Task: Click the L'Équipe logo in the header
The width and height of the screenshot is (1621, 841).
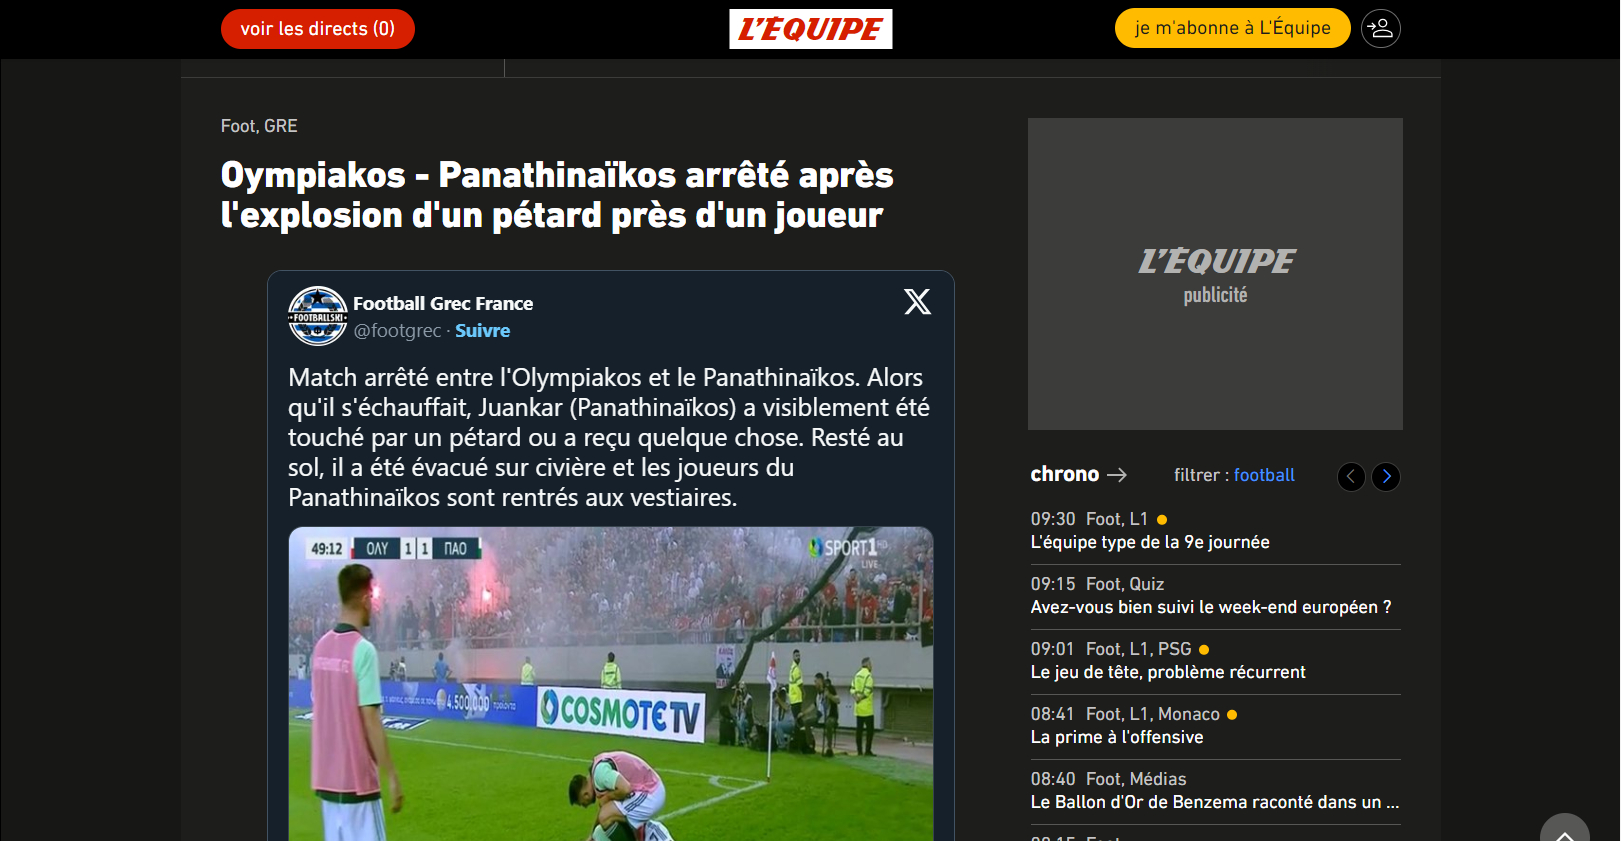Action: [811, 29]
